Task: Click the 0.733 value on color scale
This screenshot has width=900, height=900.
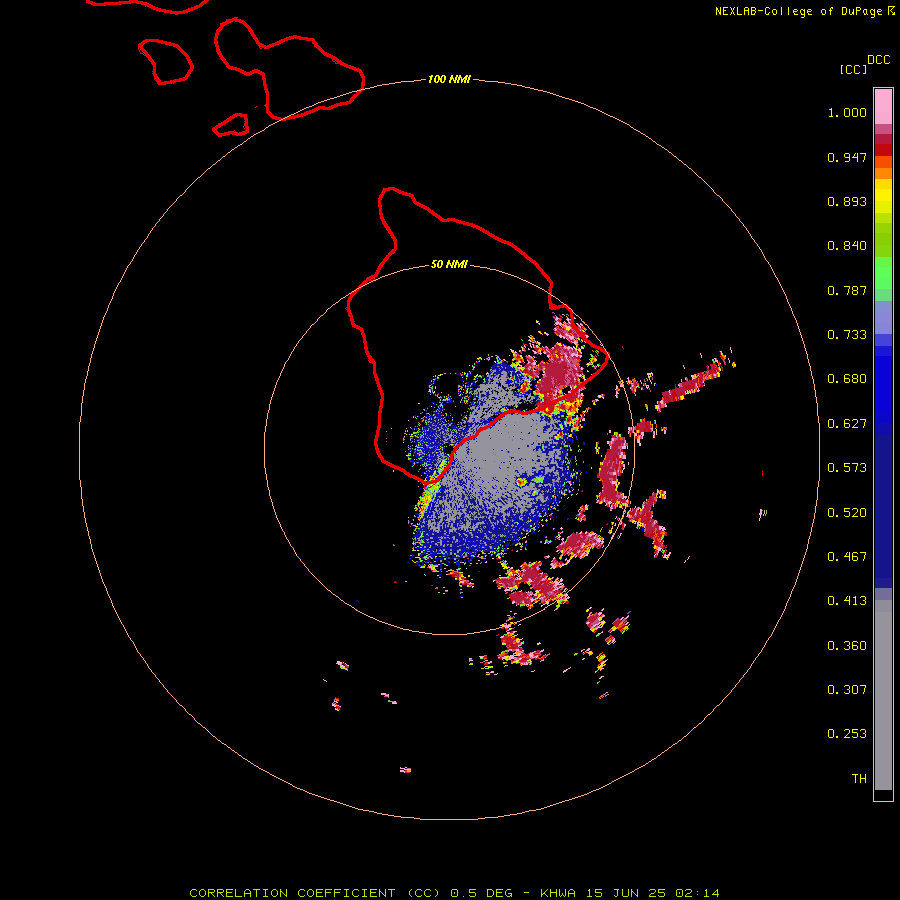Action: coord(847,335)
